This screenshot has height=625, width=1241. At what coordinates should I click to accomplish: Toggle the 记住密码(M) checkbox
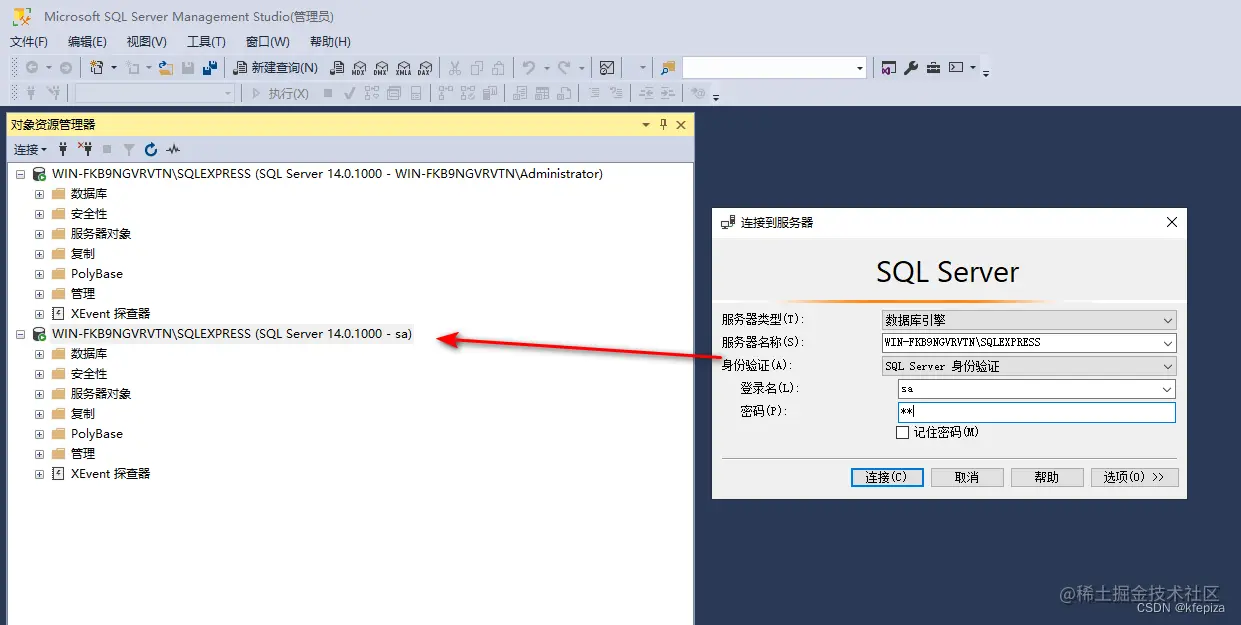903,433
